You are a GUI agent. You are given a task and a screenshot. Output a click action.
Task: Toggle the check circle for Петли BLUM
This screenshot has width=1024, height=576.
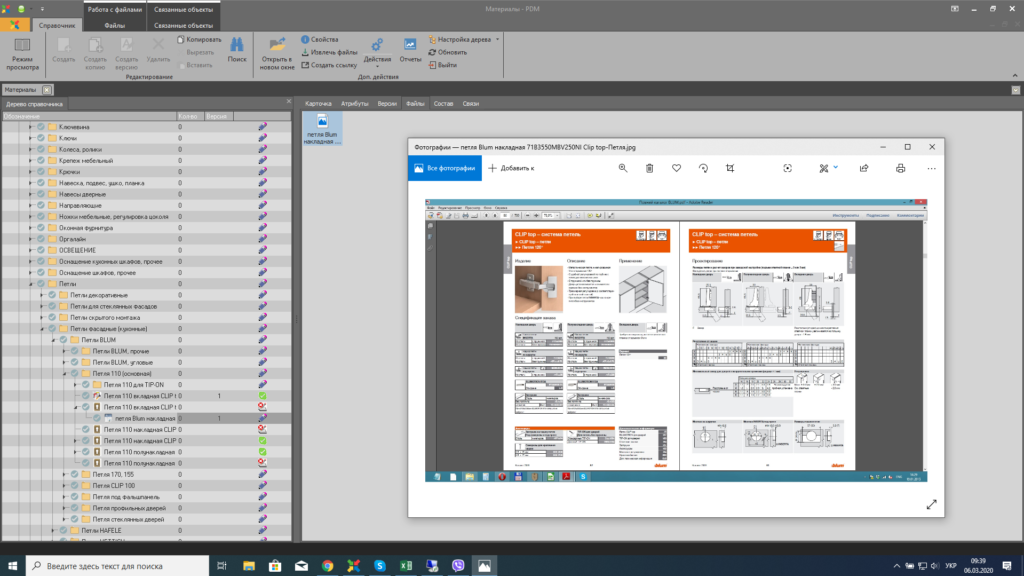point(63,340)
